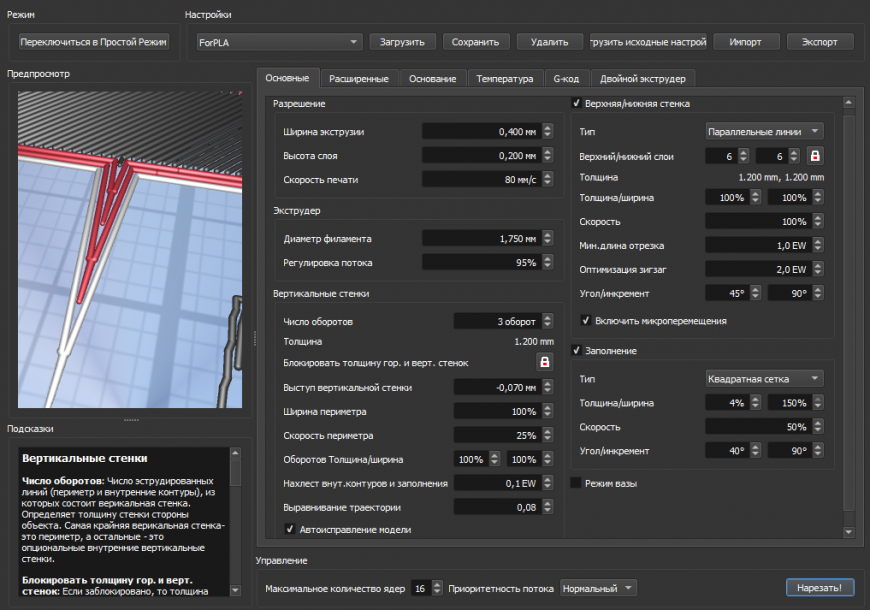This screenshot has height=610, width=870.
Task: Click the print speed spinner arrows
Action: 548,179
